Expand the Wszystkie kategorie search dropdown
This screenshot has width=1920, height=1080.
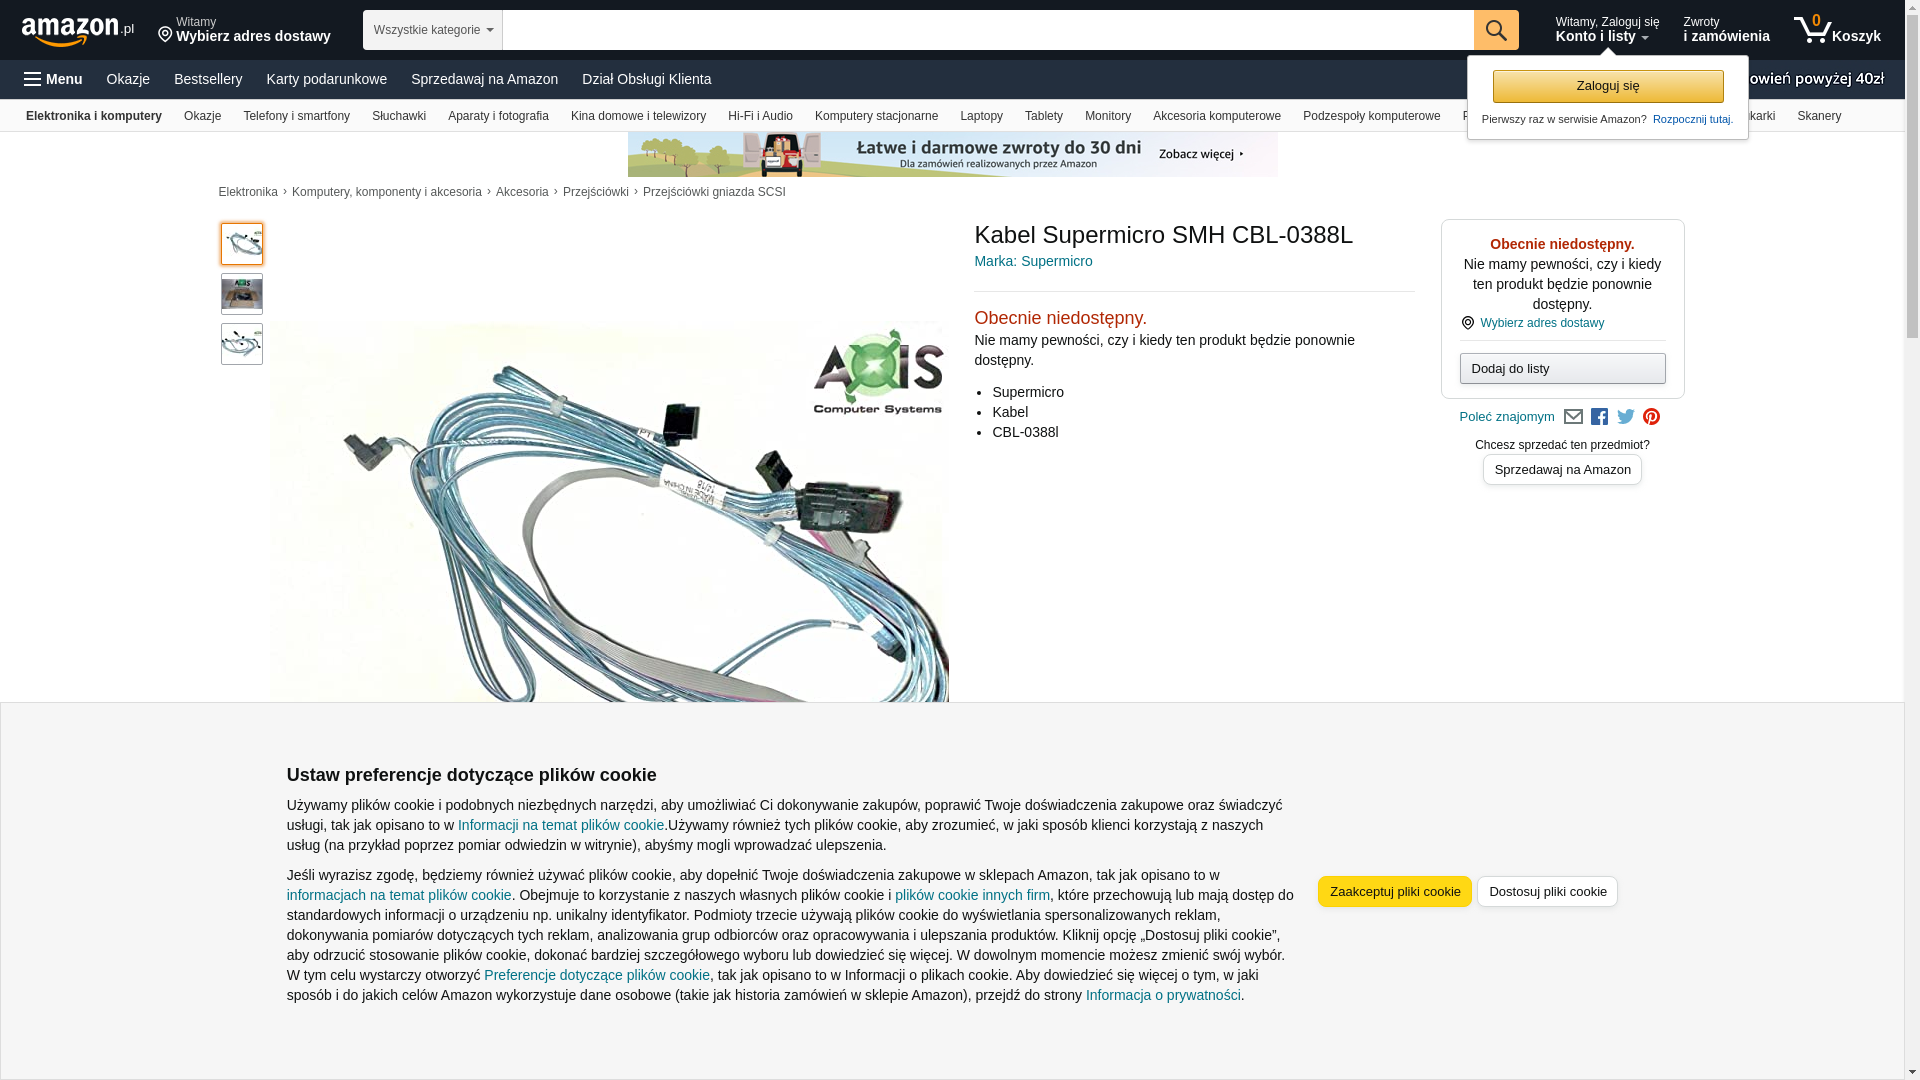point(433,30)
